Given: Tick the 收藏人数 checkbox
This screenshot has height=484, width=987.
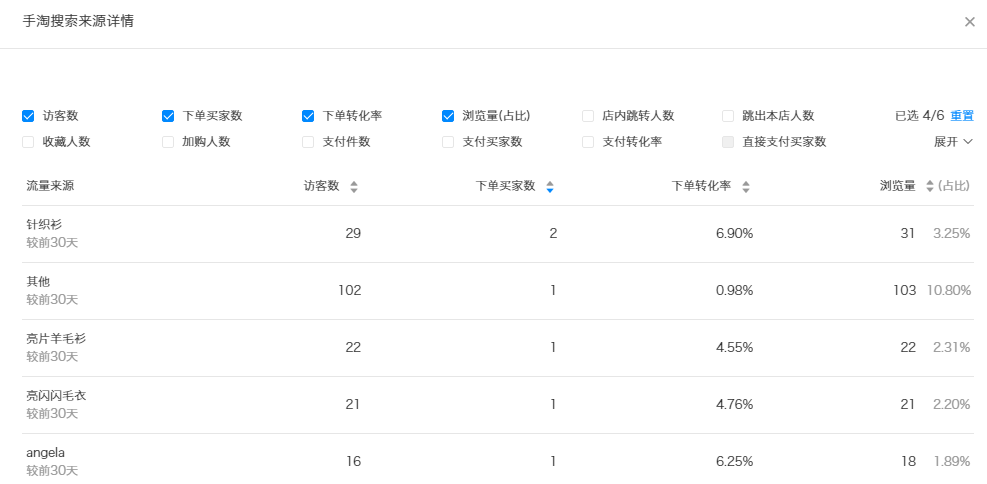Looking at the screenshot, I should pos(28,142).
